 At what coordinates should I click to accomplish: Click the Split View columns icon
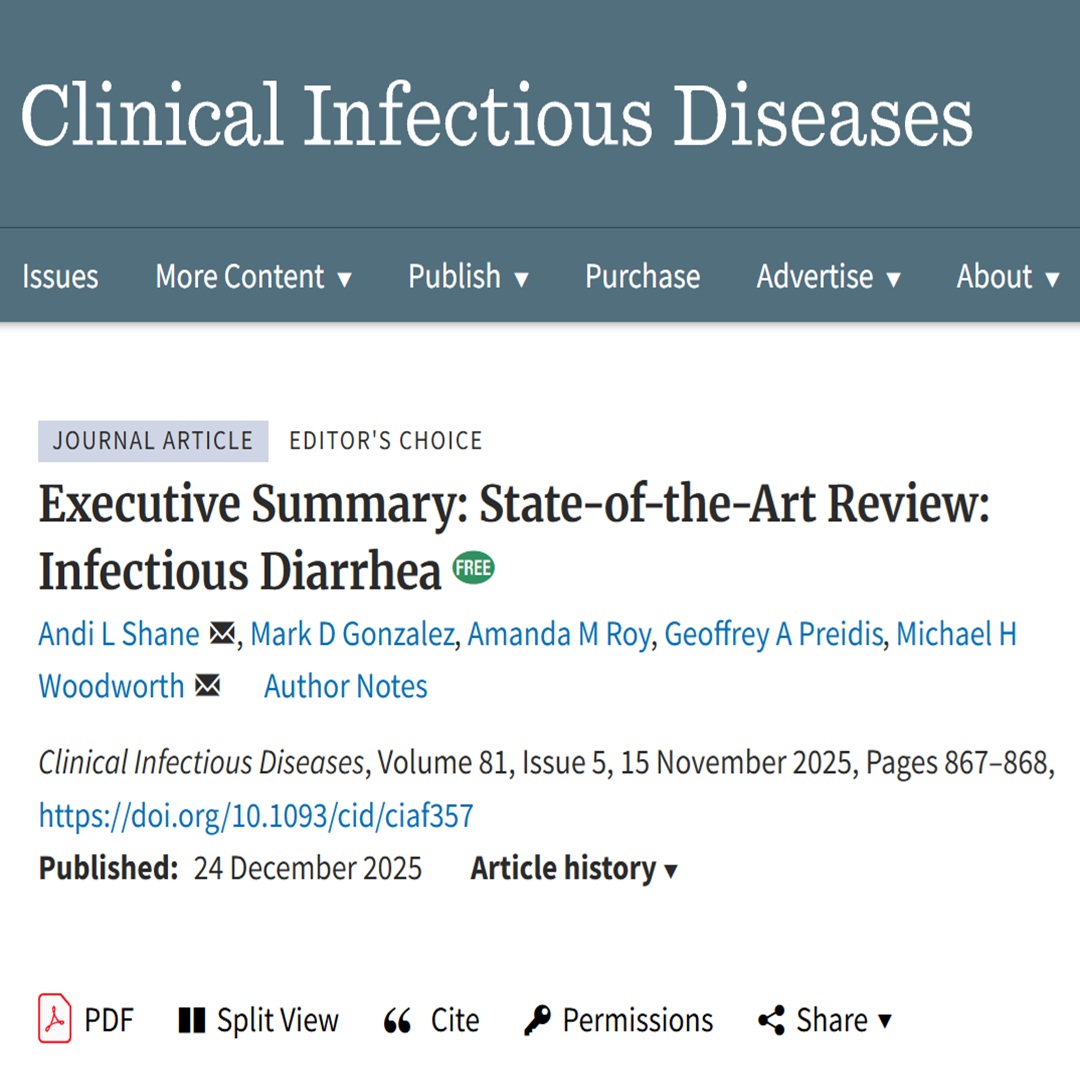coord(190,1020)
